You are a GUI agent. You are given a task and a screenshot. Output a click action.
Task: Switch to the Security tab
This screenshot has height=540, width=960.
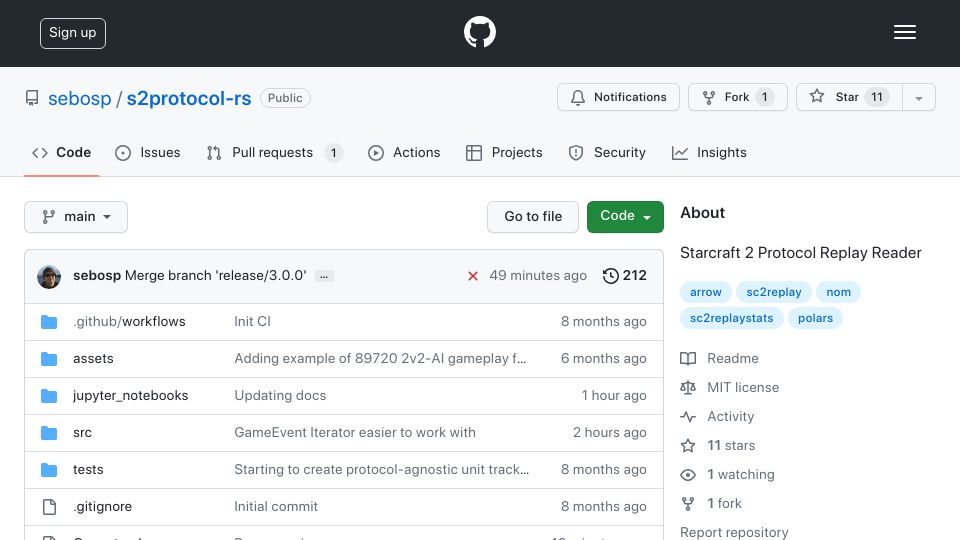(607, 152)
